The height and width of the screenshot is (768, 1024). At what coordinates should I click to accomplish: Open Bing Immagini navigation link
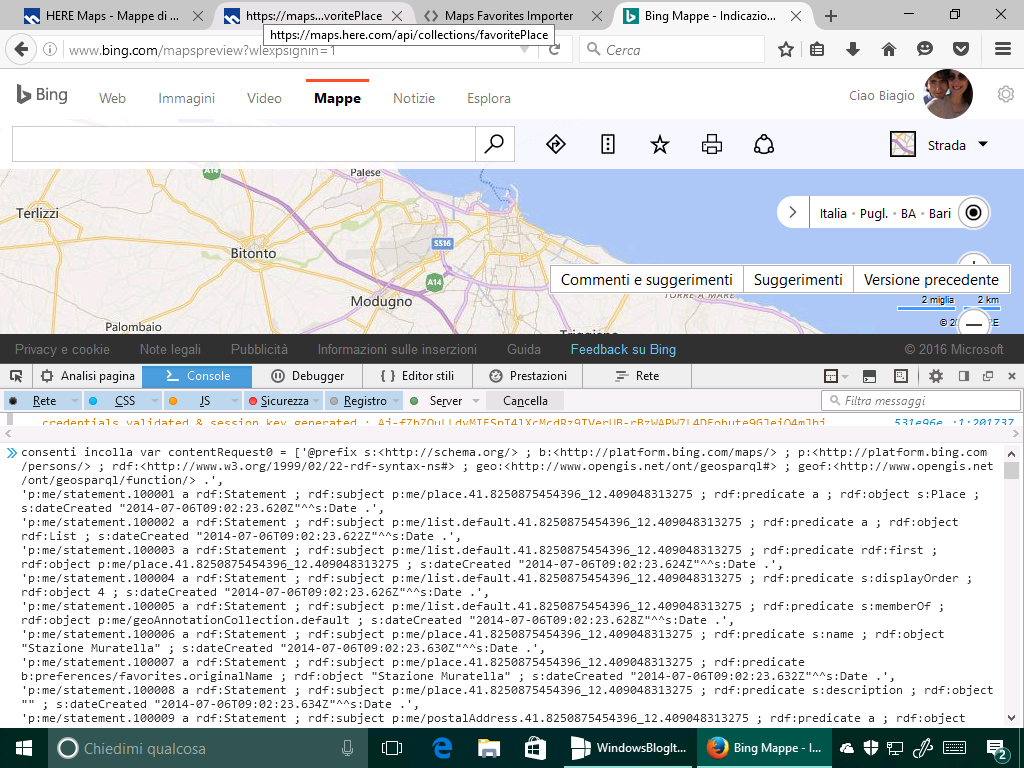[186, 99]
